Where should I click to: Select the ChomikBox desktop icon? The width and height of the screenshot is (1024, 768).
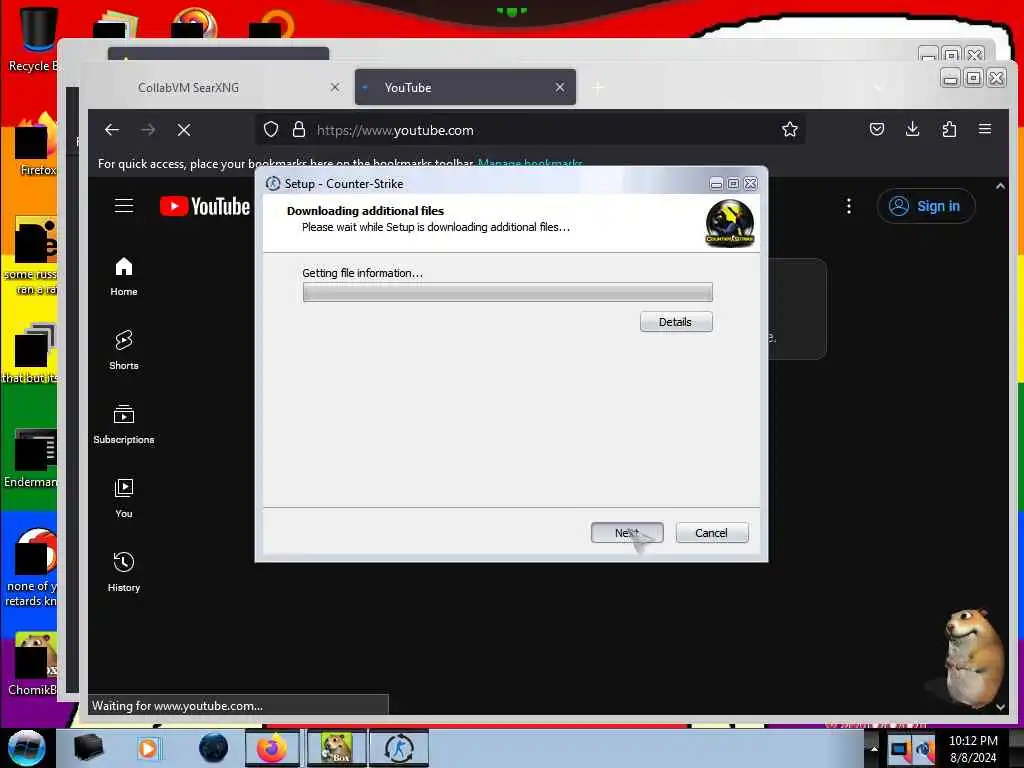click(33, 664)
